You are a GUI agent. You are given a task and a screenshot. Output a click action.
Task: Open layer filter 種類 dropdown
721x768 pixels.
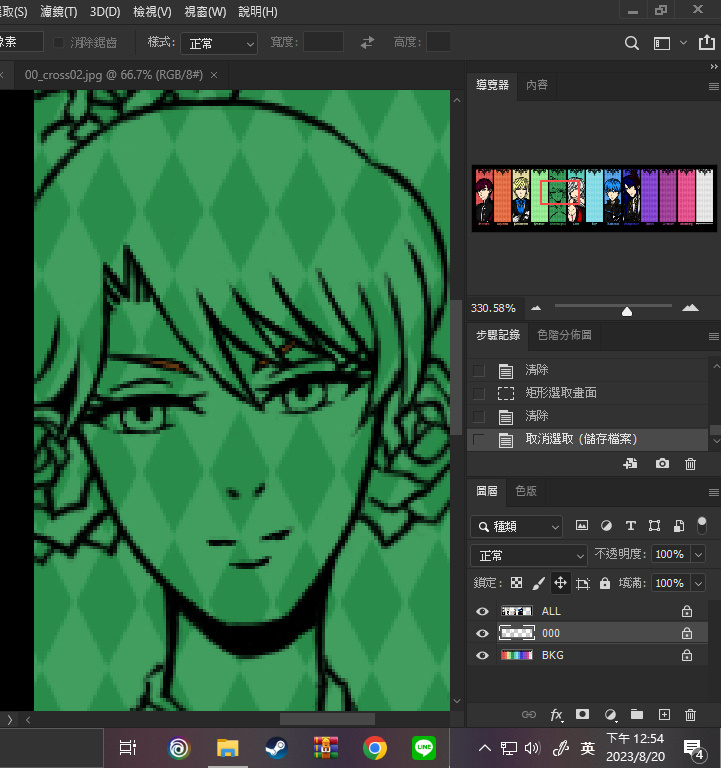(516, 527)
